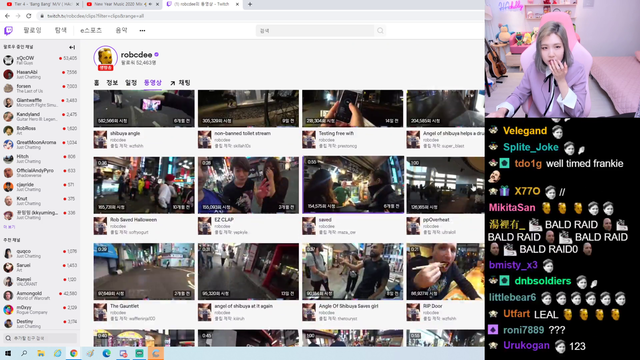Expand followed channels with 더 보기 link
This screenshot has width=640, height=360.
point(9,227)
